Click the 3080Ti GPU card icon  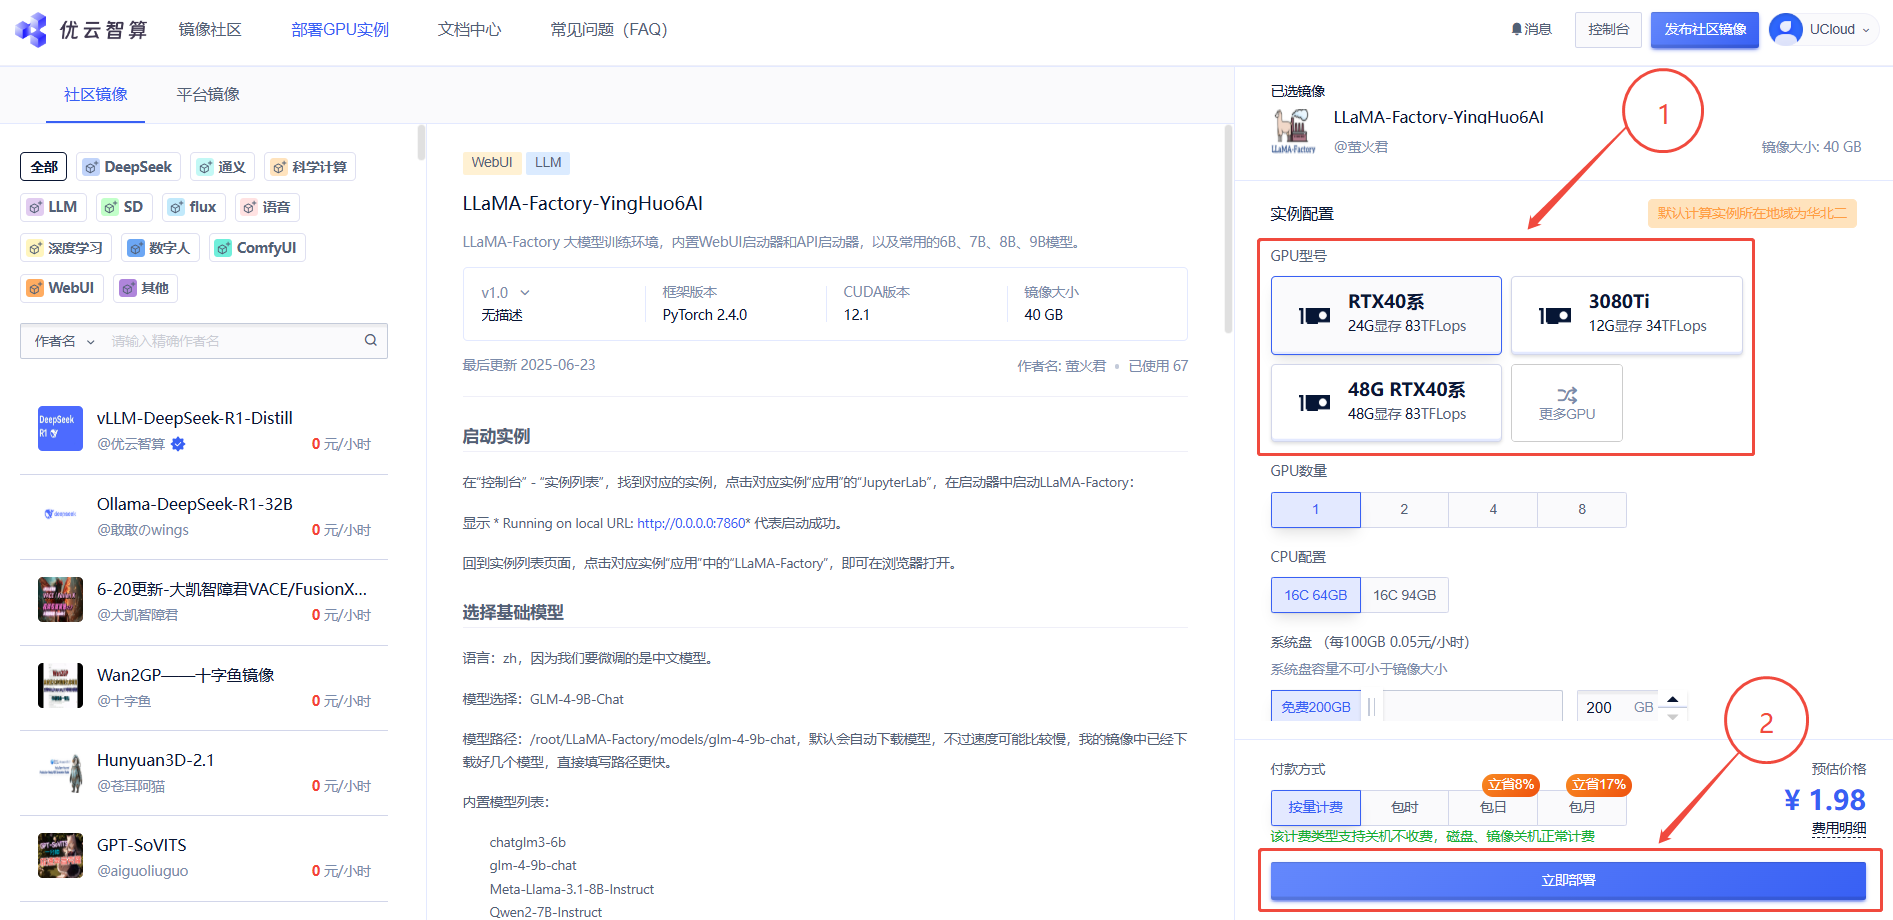click(x=1554, y=315)
